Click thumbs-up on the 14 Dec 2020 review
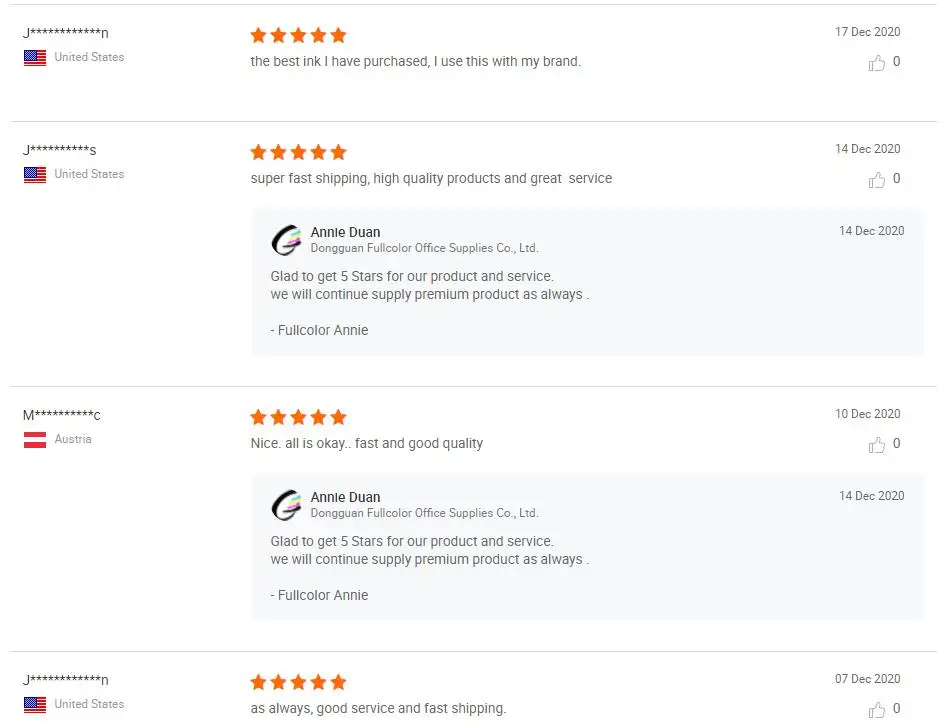 coord(877,180)
